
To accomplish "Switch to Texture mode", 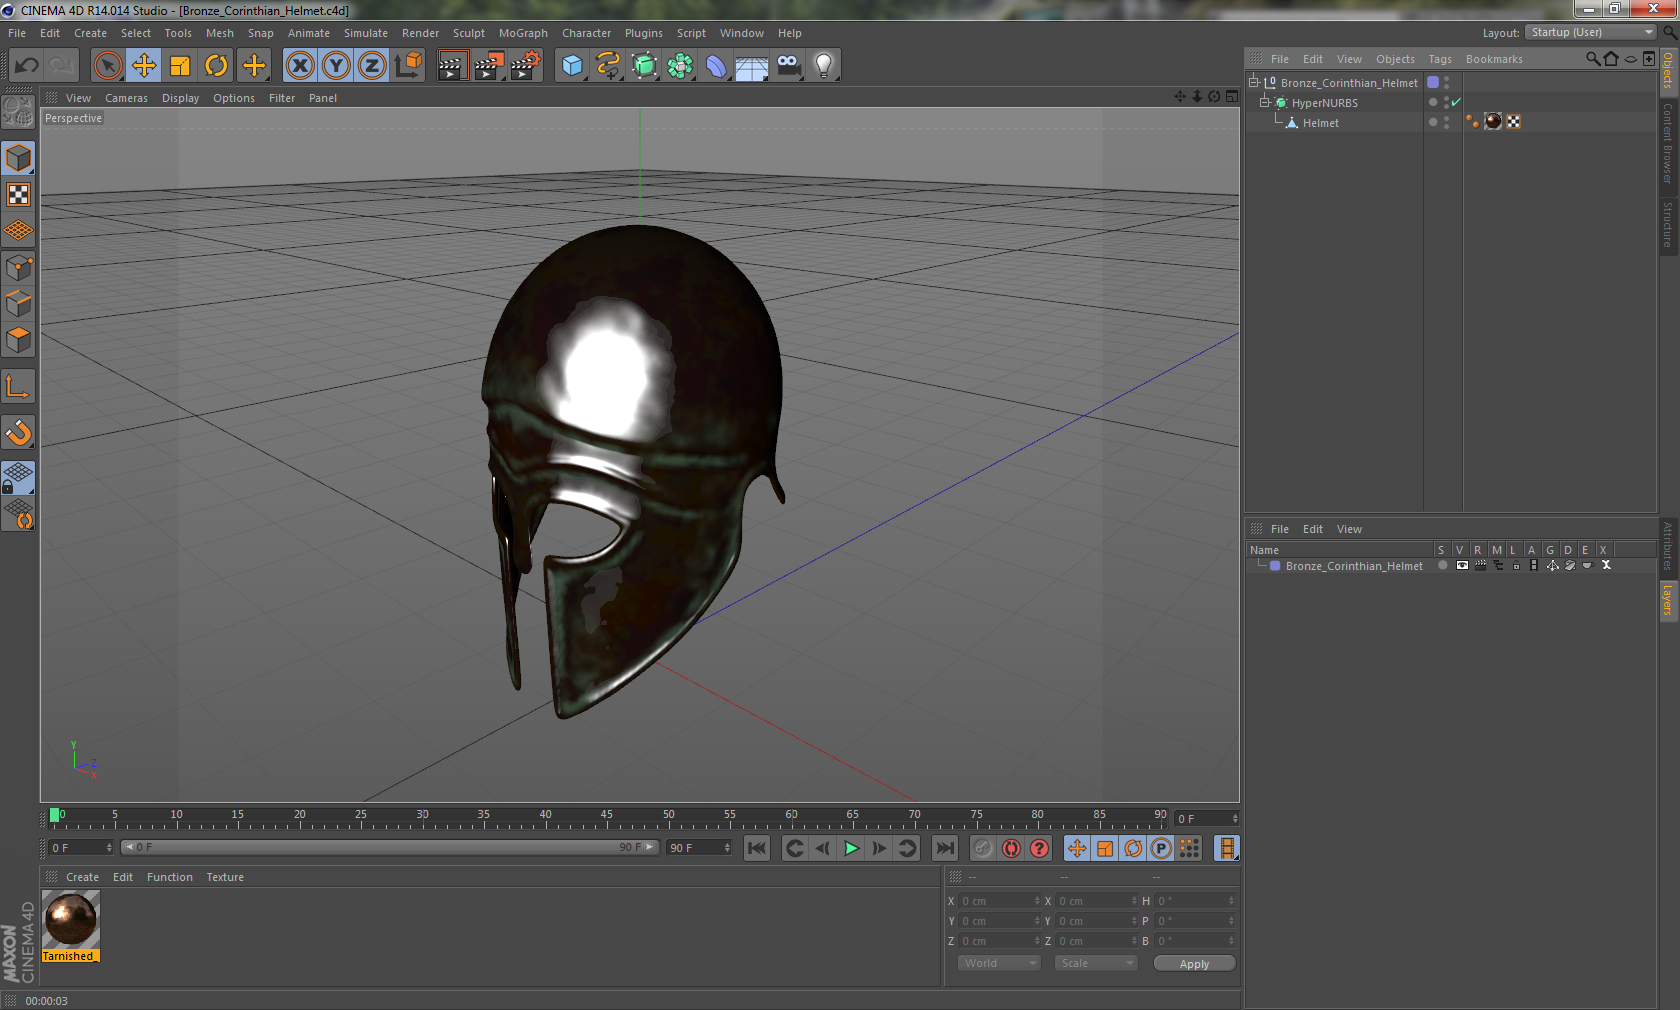I will [19, 195].
